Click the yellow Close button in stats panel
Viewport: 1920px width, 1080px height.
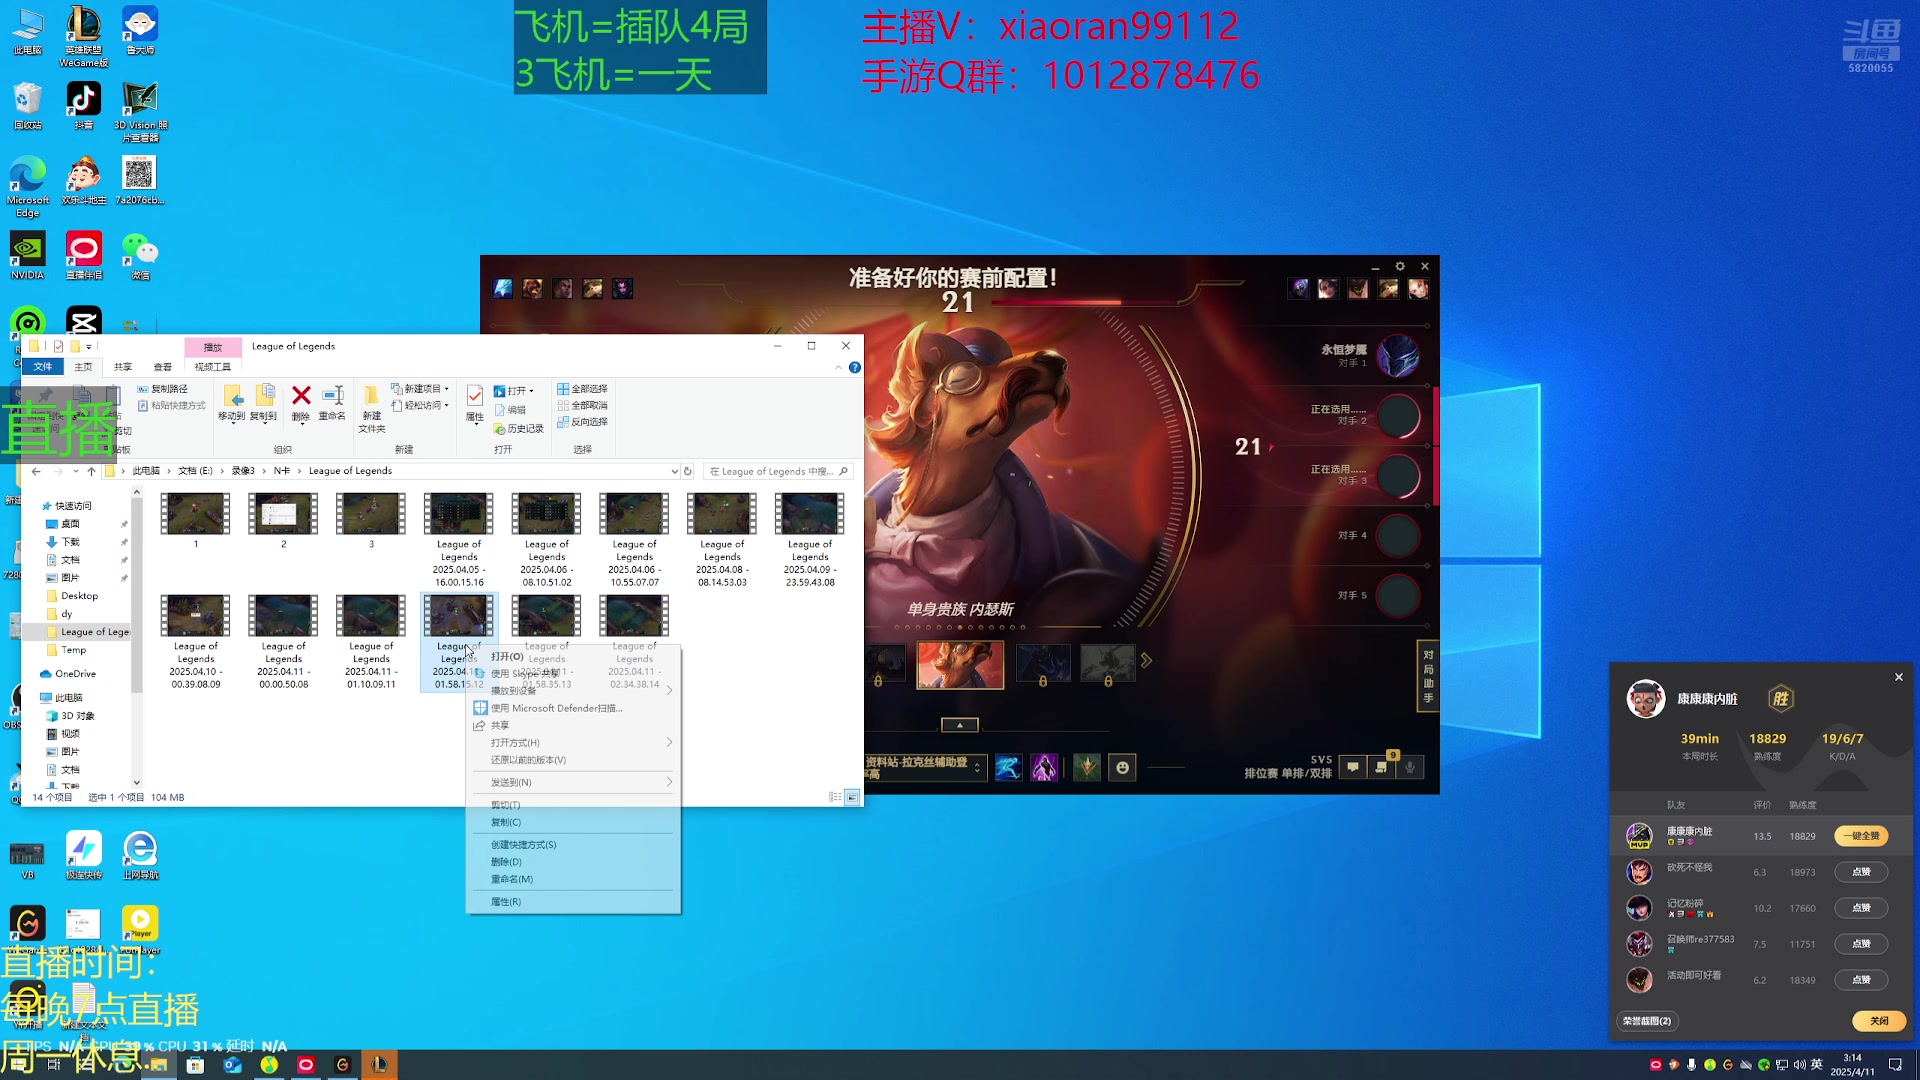point(1879,1021)
